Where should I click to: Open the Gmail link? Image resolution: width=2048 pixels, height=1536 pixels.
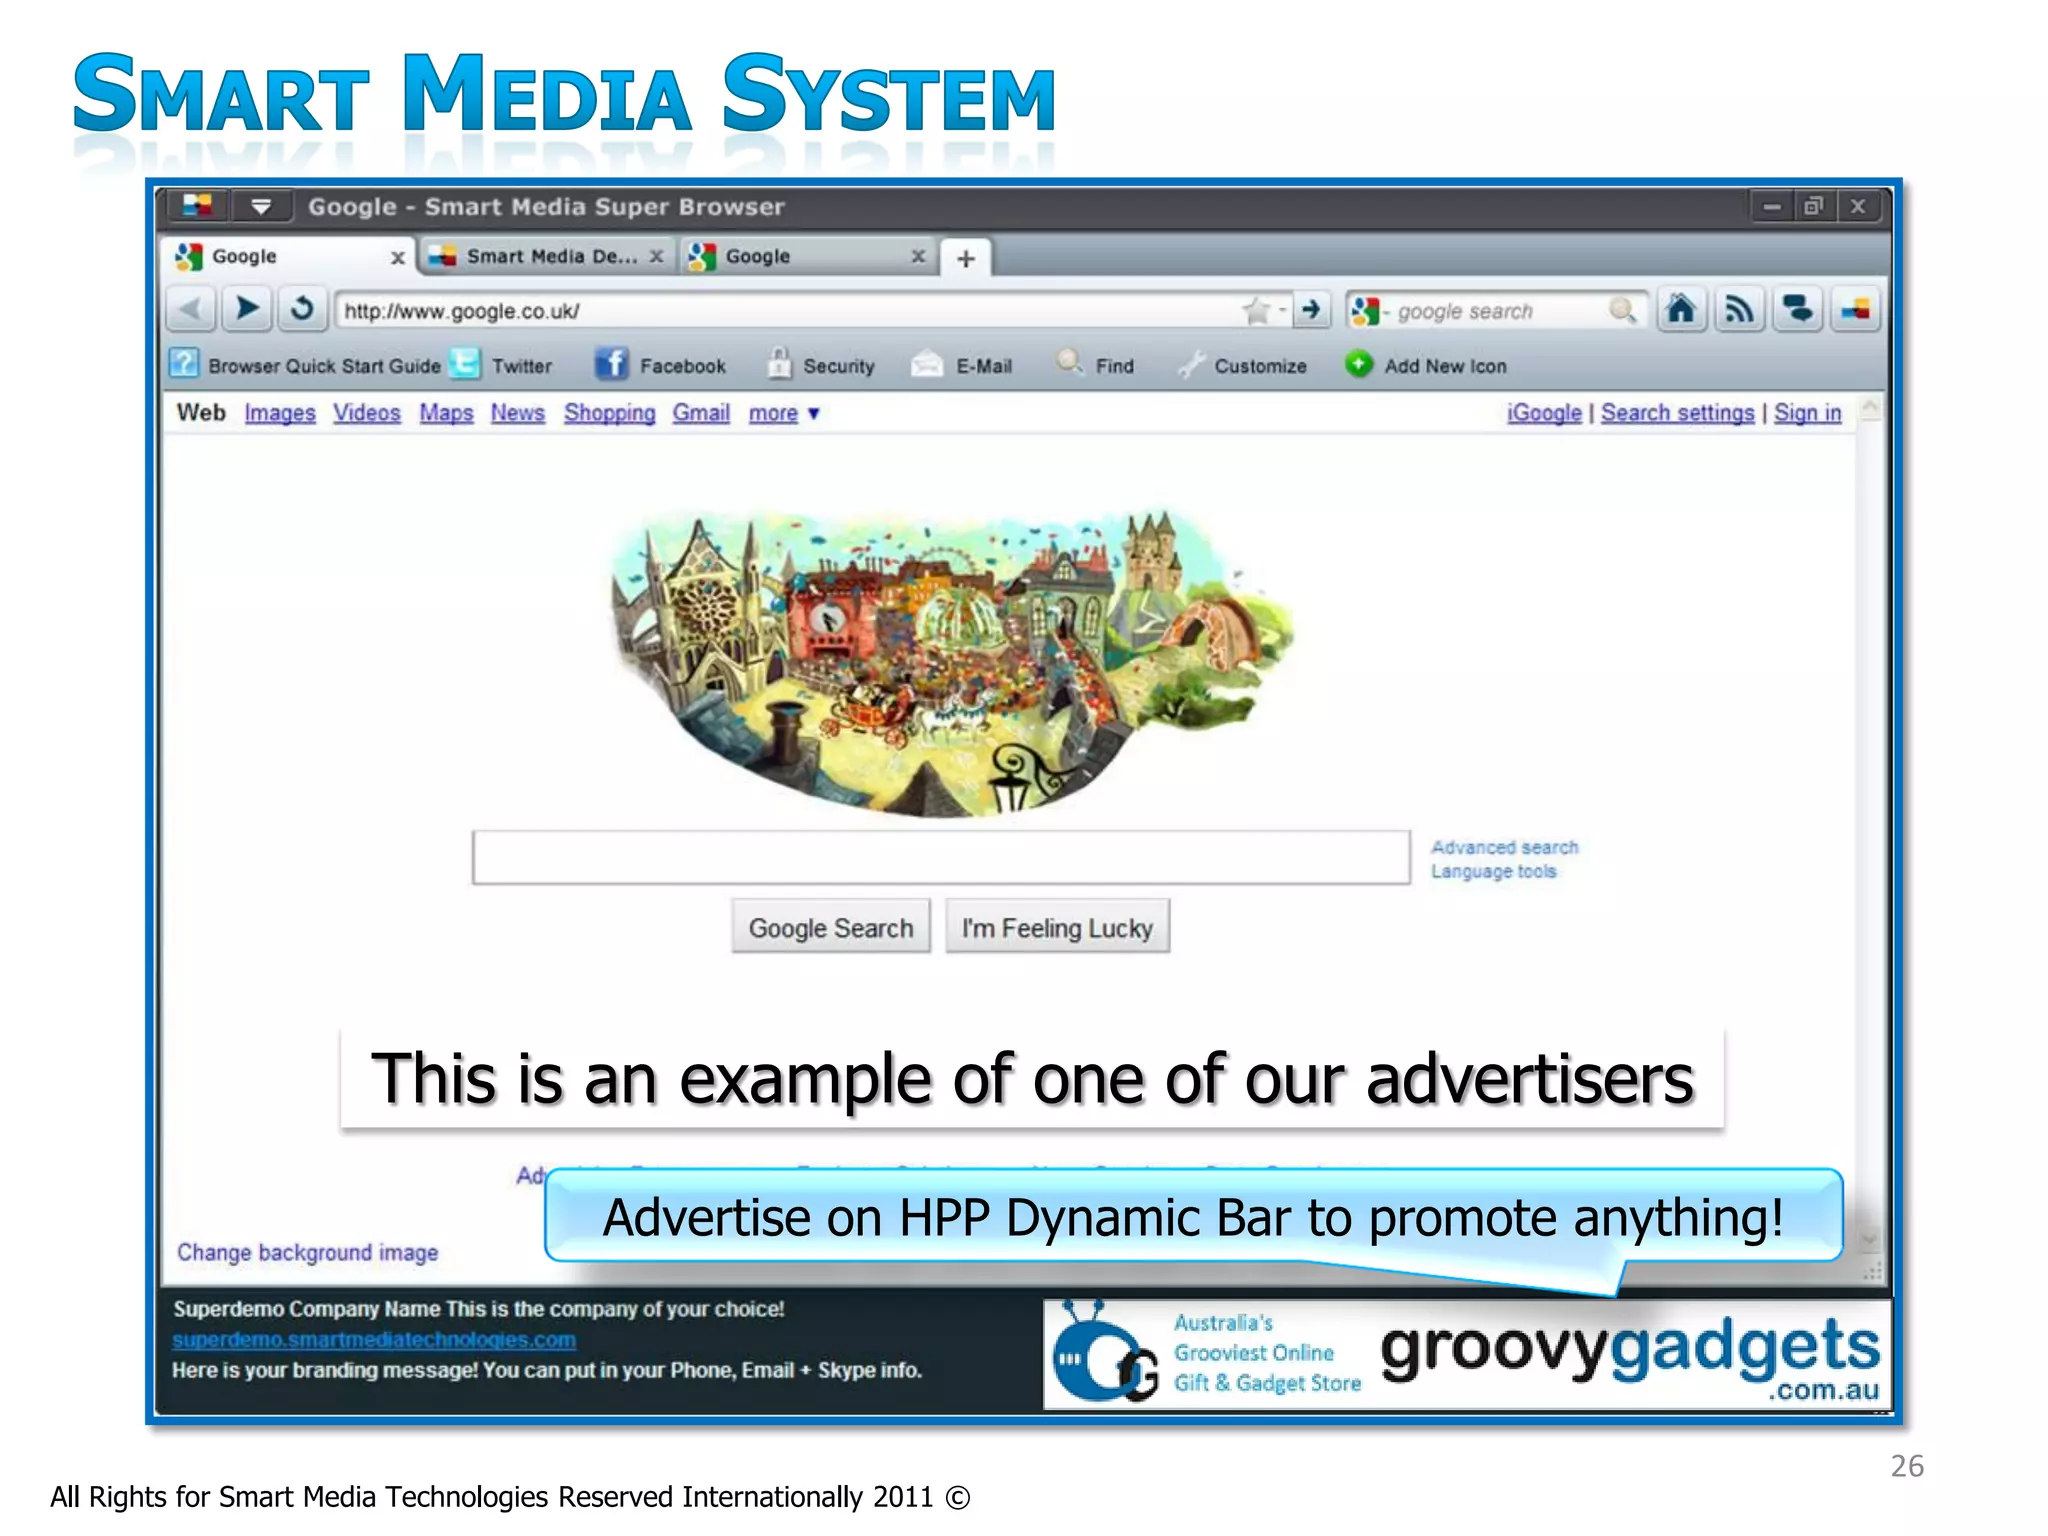tap(701, 413)
